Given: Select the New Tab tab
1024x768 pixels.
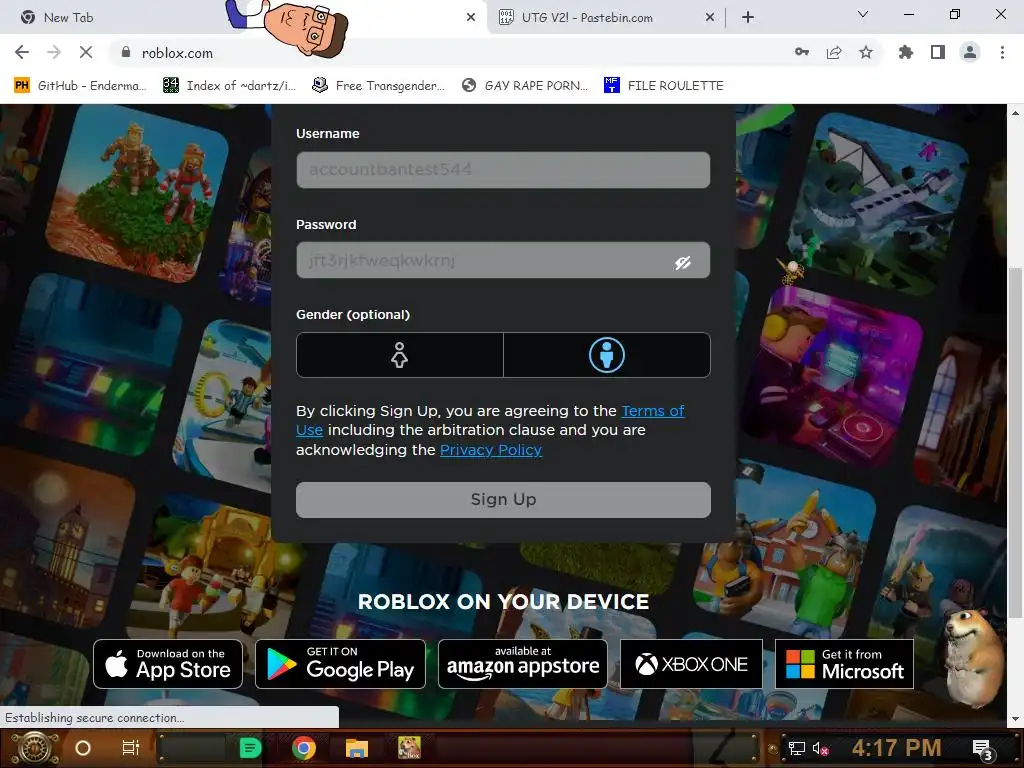Looking at the screenshot, I should click(69, 18).
